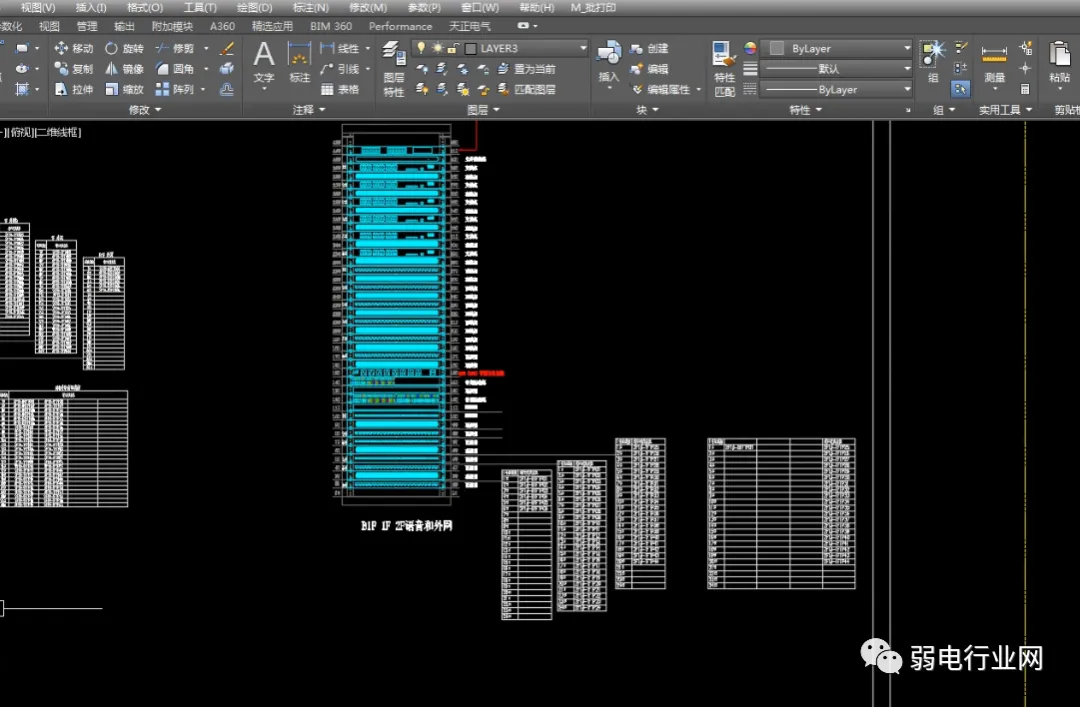This screenshot has width=1080, height=707.
Task: Click the object color wheel icon
Action: 750,48
